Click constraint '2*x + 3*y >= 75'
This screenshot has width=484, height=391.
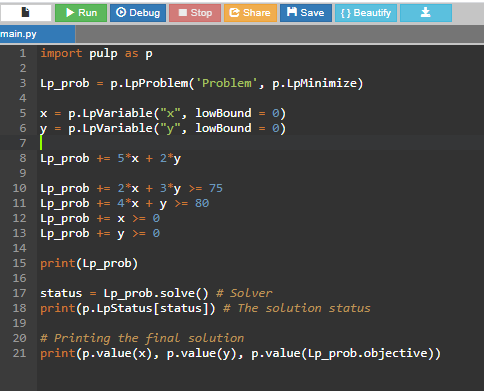[x=170, y=189]
